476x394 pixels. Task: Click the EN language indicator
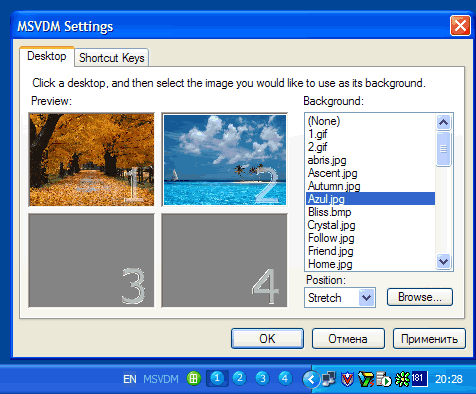[x=130, y=379]
